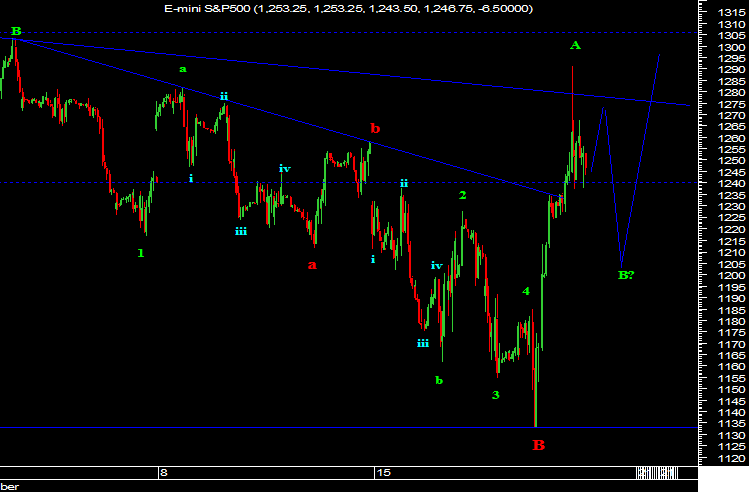Click the 1180 price axis value
Image resolution: width=749 pixels, height=492 pixels.
tap(731, 321)
